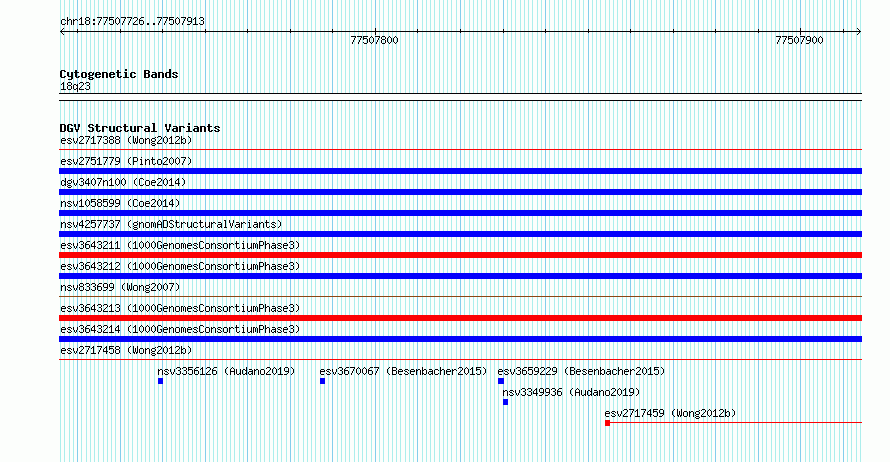Click the esv3643214 blue variant bar

460,339
